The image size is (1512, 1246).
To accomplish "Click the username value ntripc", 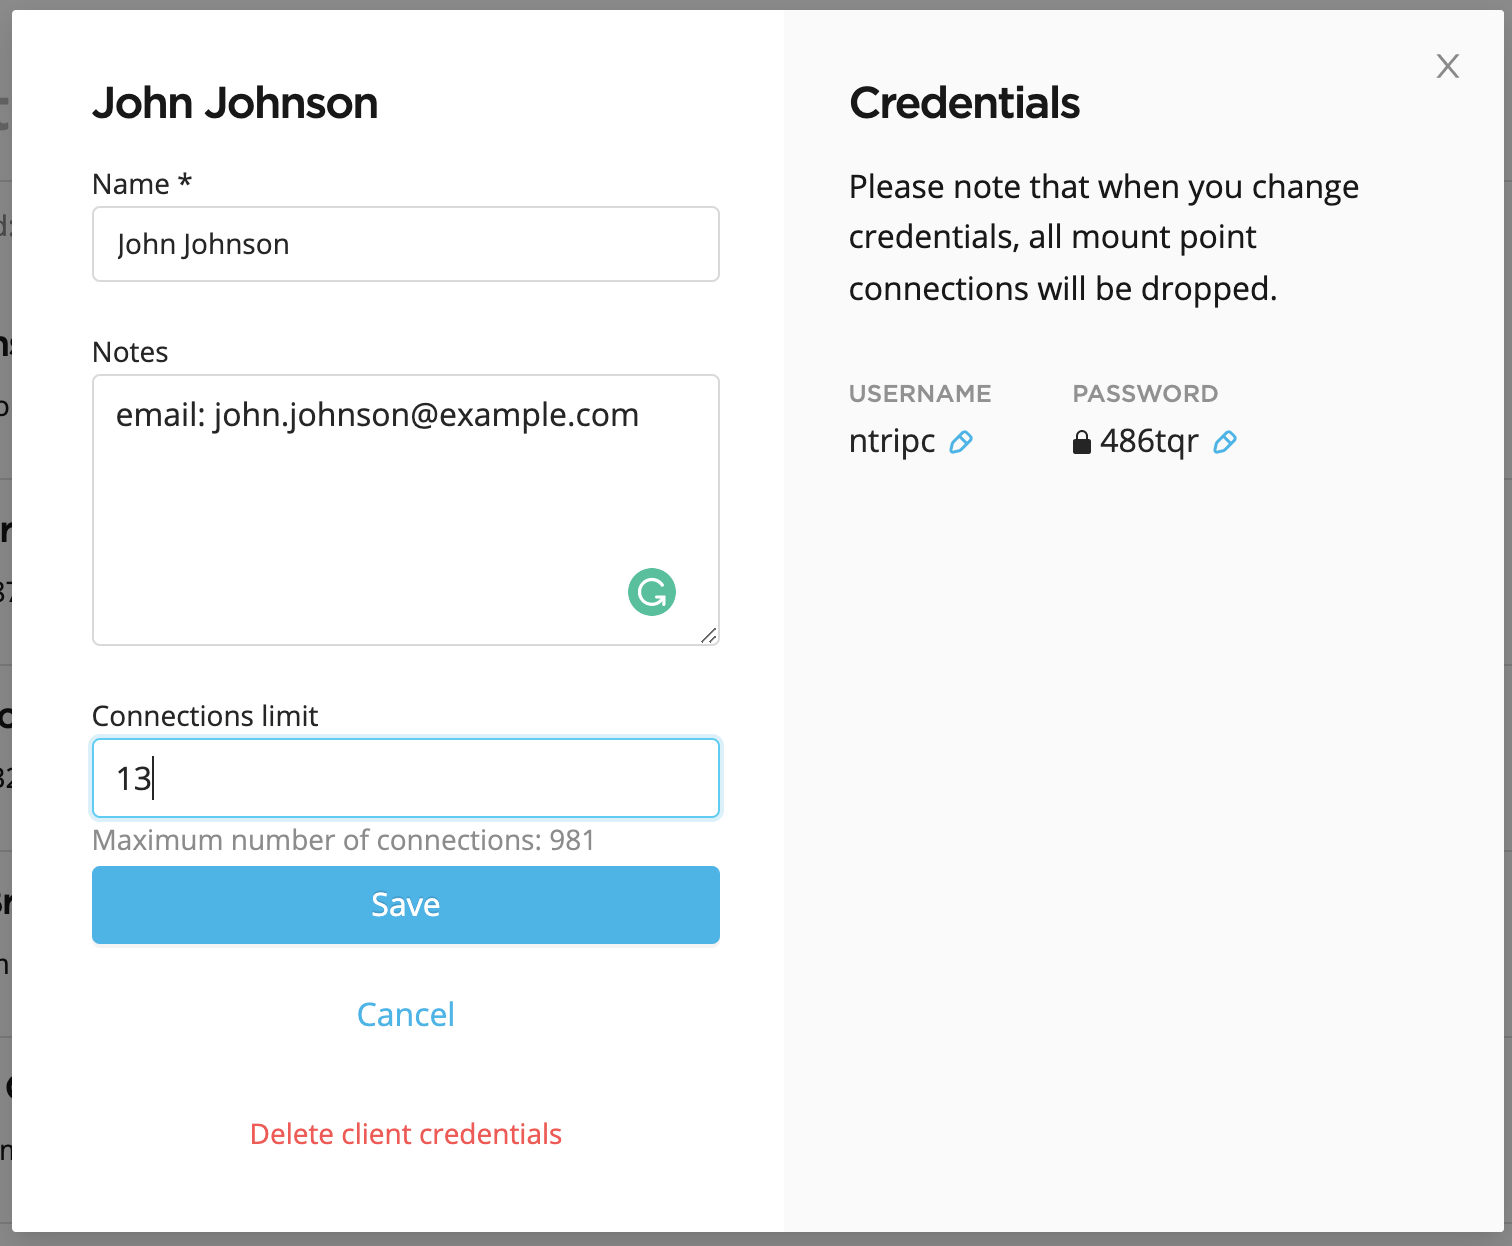I will pos(892,441).
